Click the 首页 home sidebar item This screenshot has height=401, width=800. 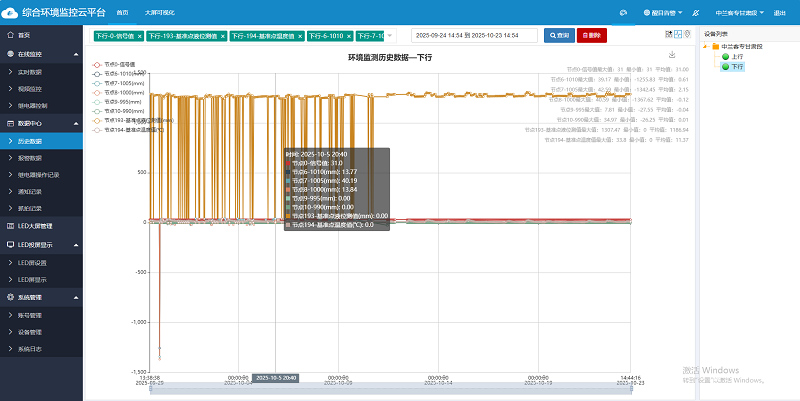[24, 35]
